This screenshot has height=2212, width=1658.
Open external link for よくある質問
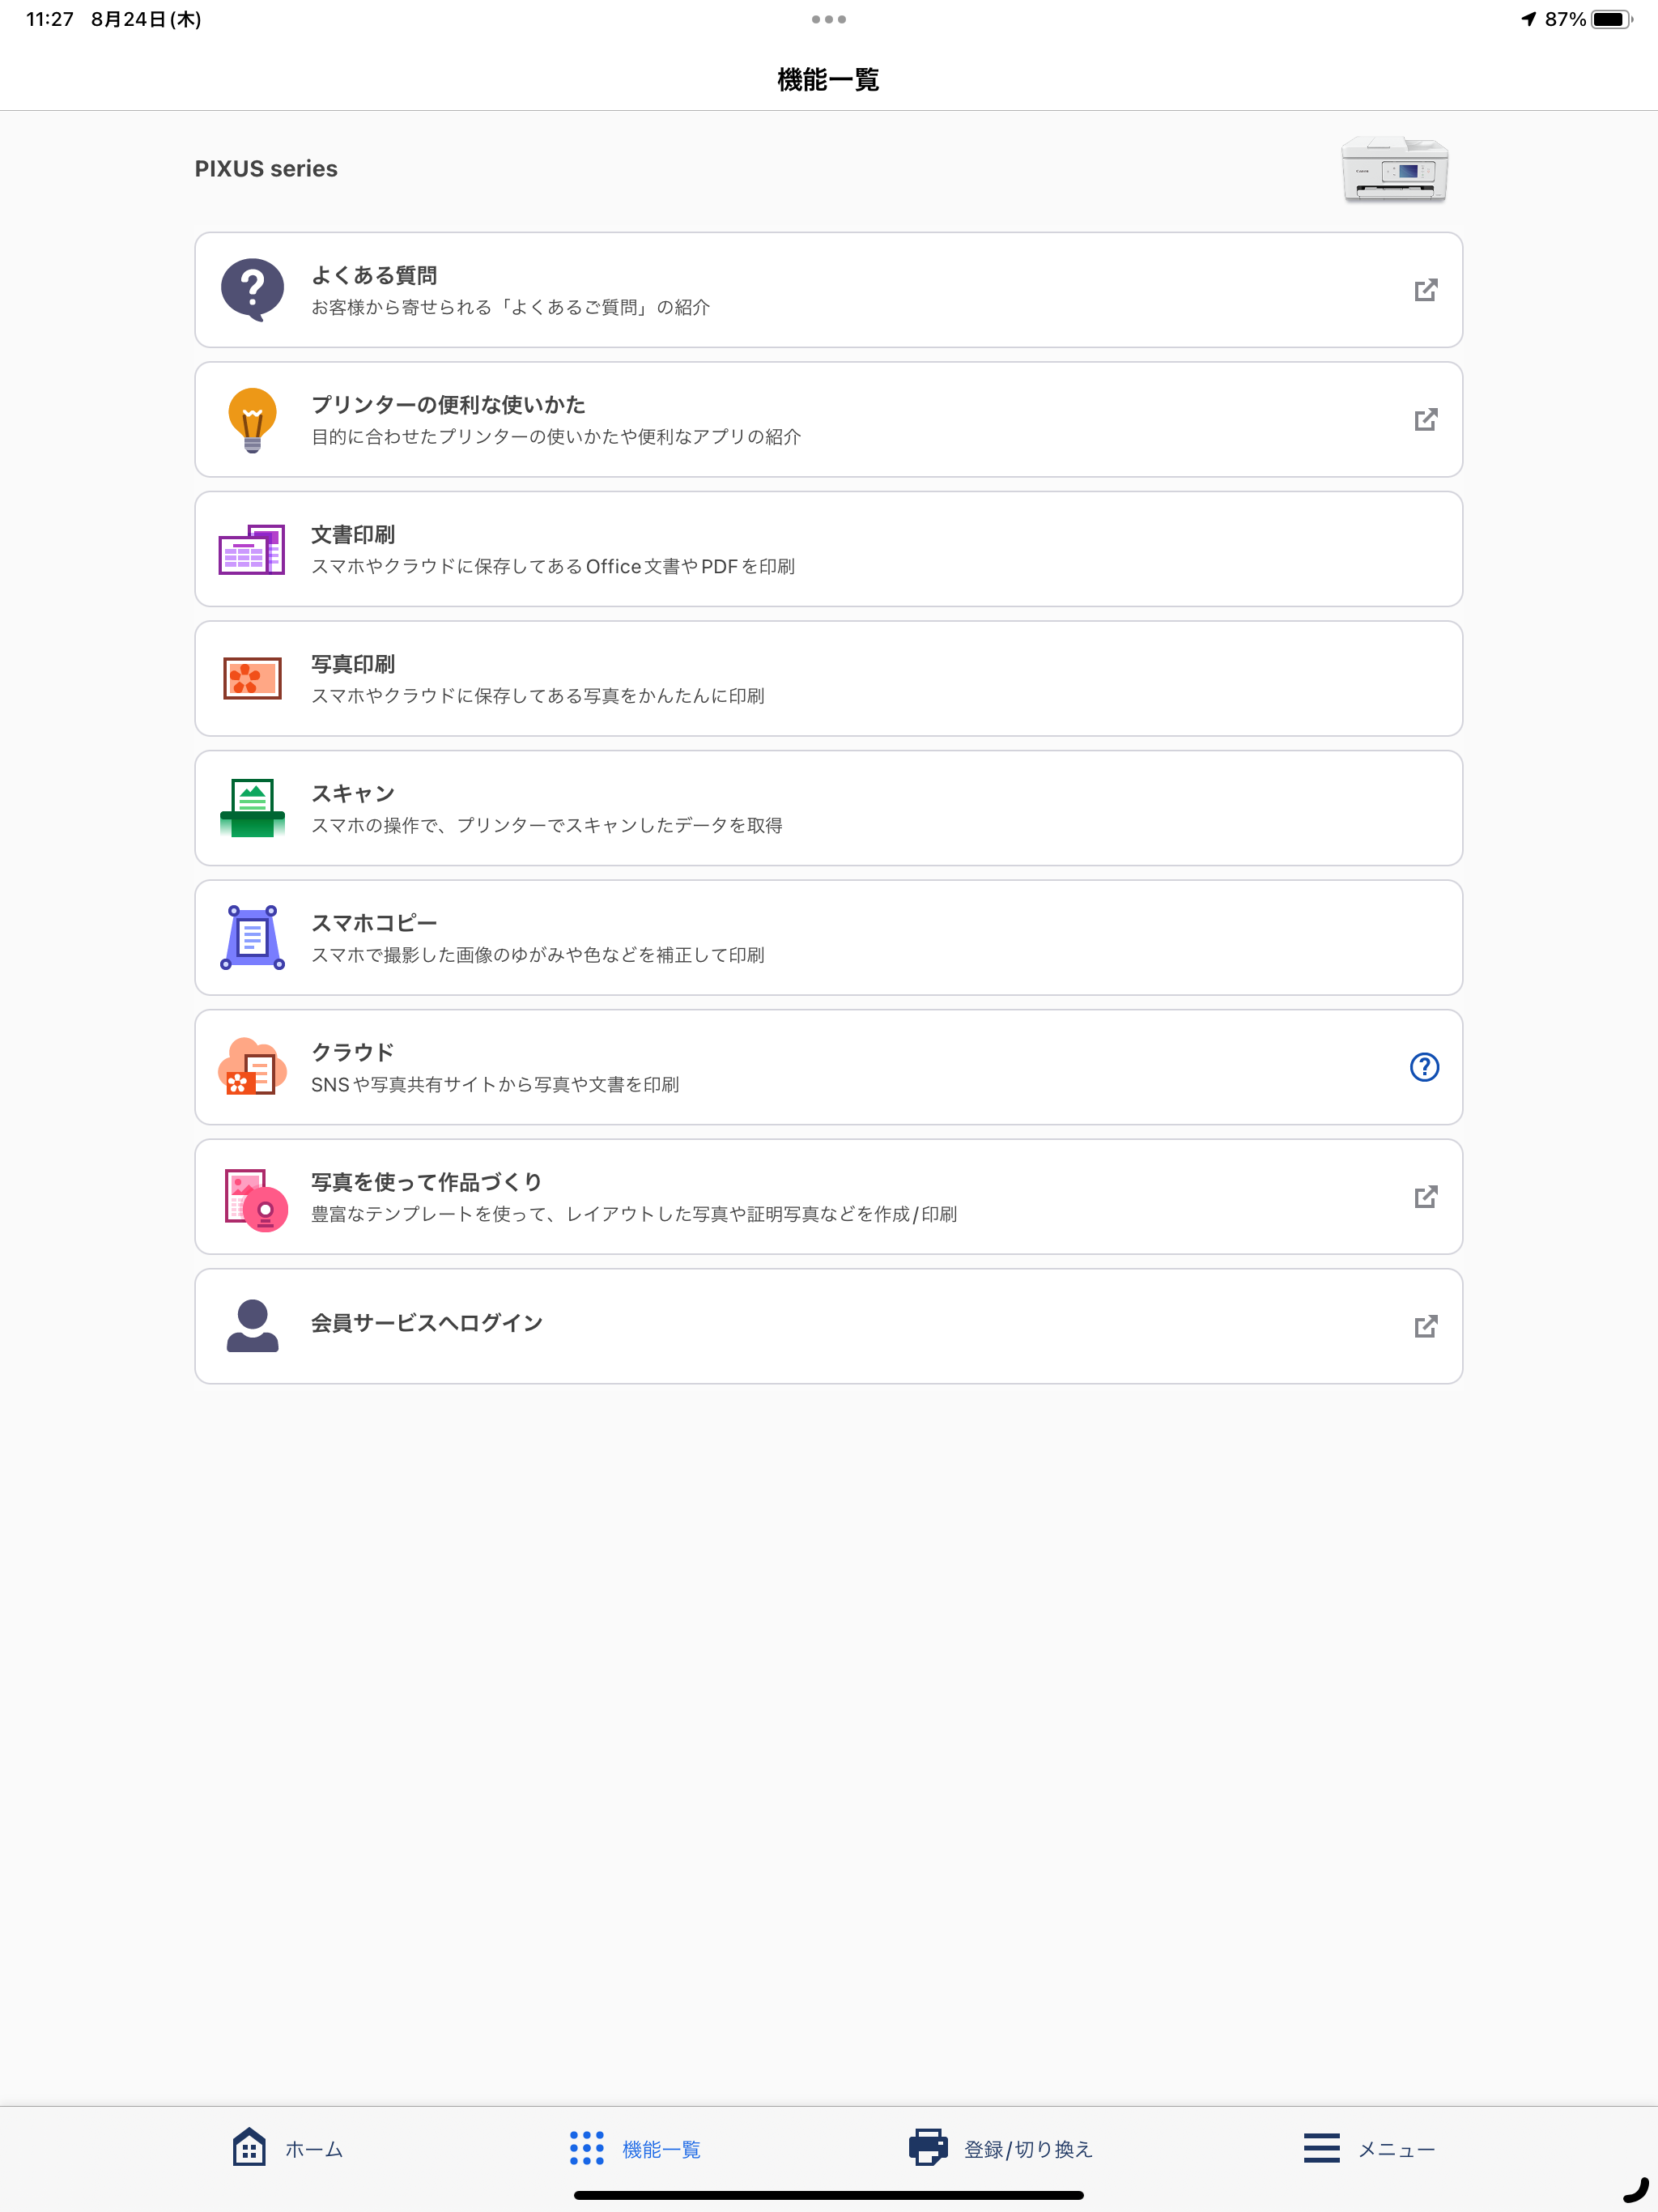point(1425,290)
